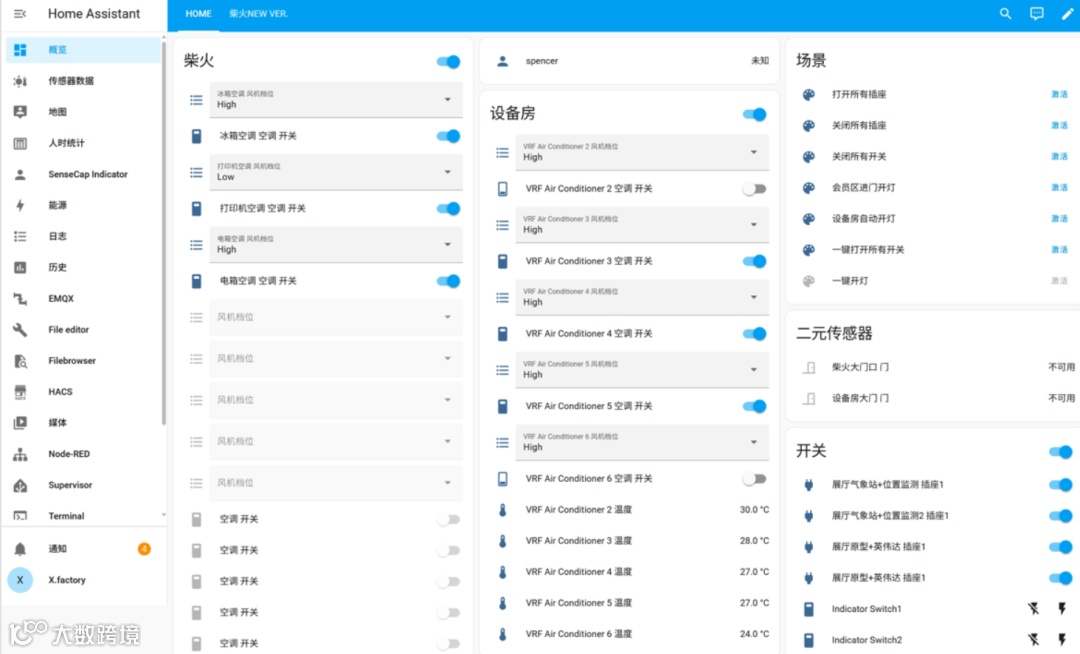This screenshot has height=654, width=1080.
Task: Activate the 一键打开所有开关 scene
Action: tap(1059, 249)
